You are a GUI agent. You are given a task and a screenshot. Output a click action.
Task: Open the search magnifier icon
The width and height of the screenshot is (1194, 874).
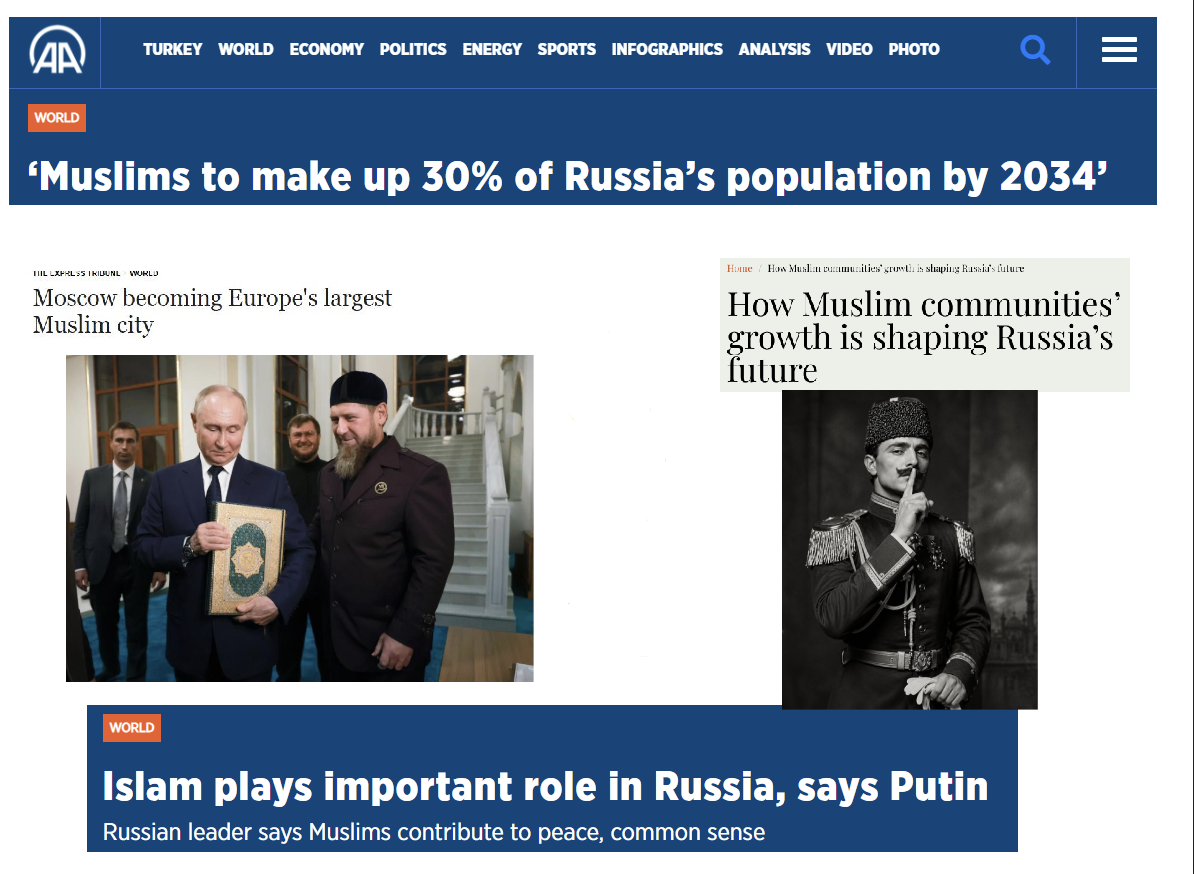tap(1035, 50)
